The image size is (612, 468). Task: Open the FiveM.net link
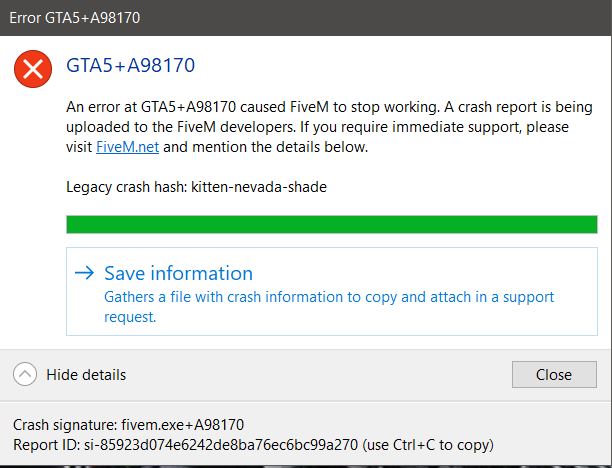point(127,147)
